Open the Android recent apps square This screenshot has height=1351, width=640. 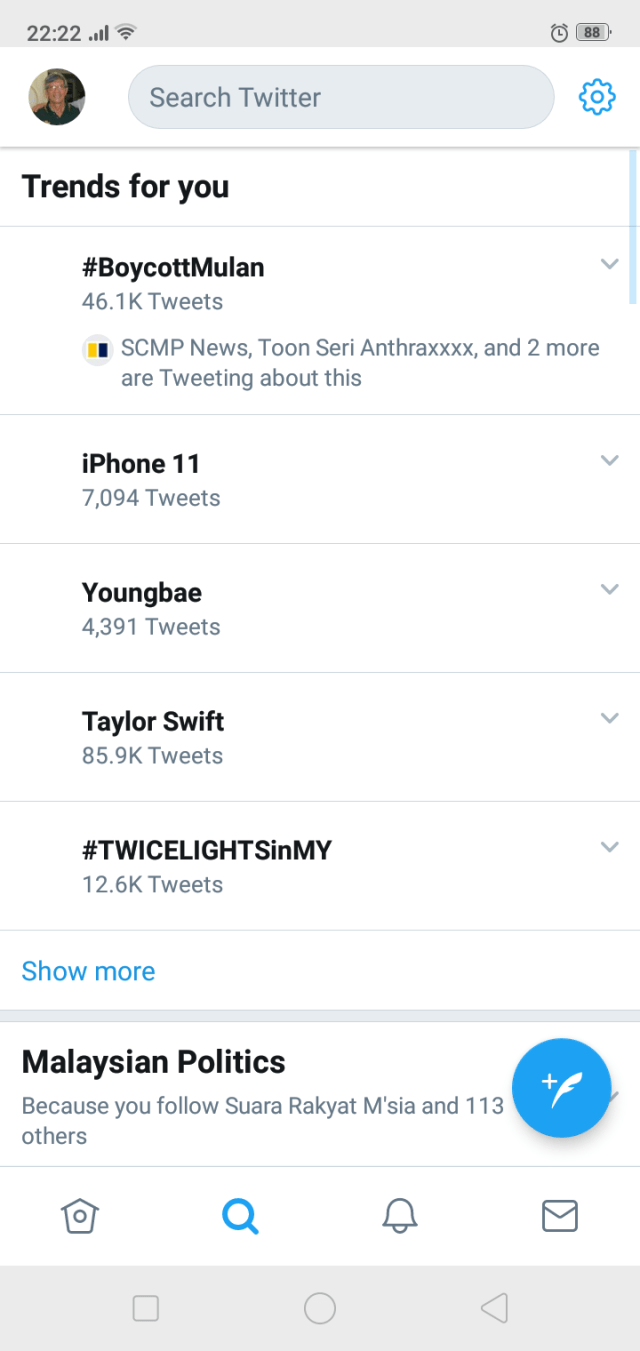point(146,1308)
